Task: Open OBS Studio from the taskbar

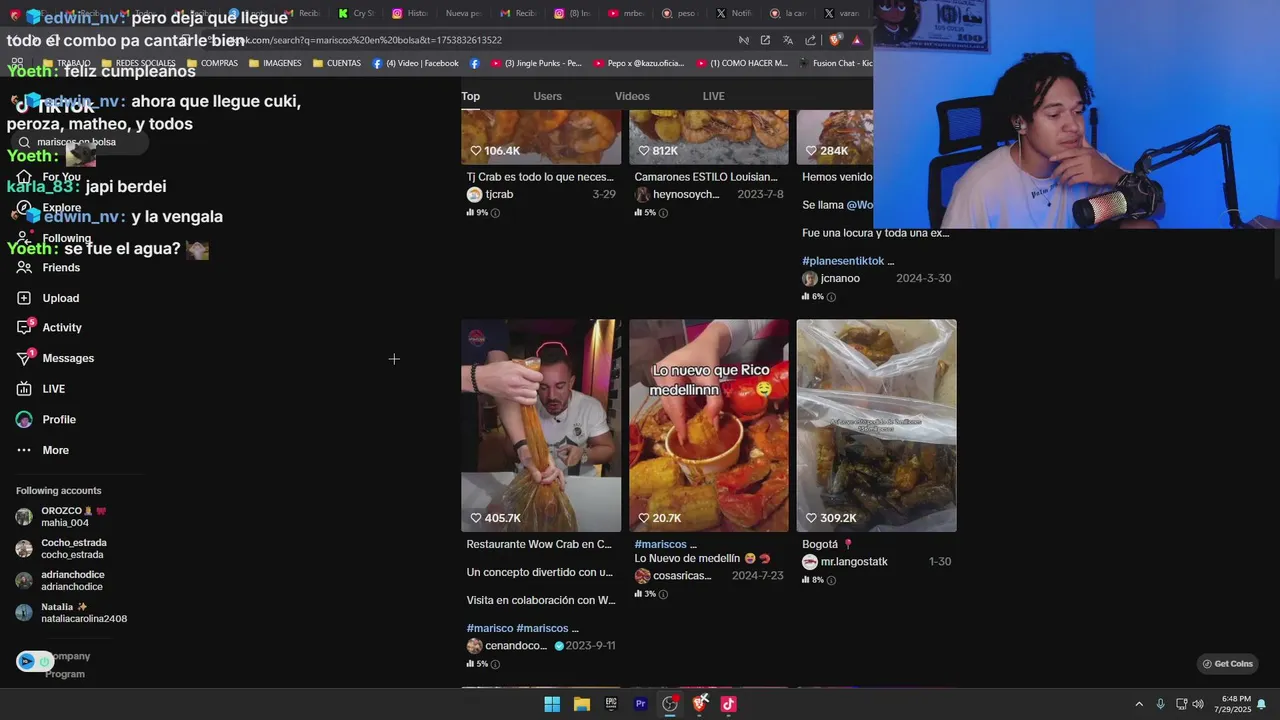Action: tap(670, 704)
